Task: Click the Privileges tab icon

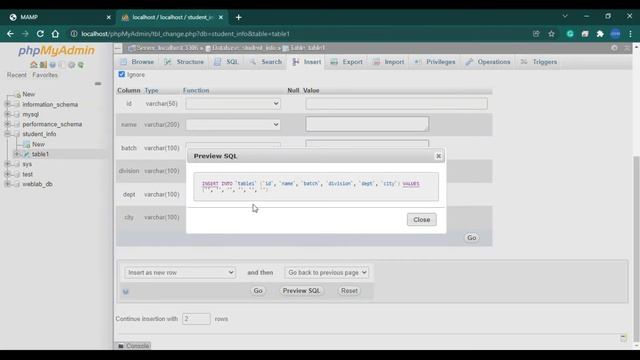Action: [x=418, y=62]
